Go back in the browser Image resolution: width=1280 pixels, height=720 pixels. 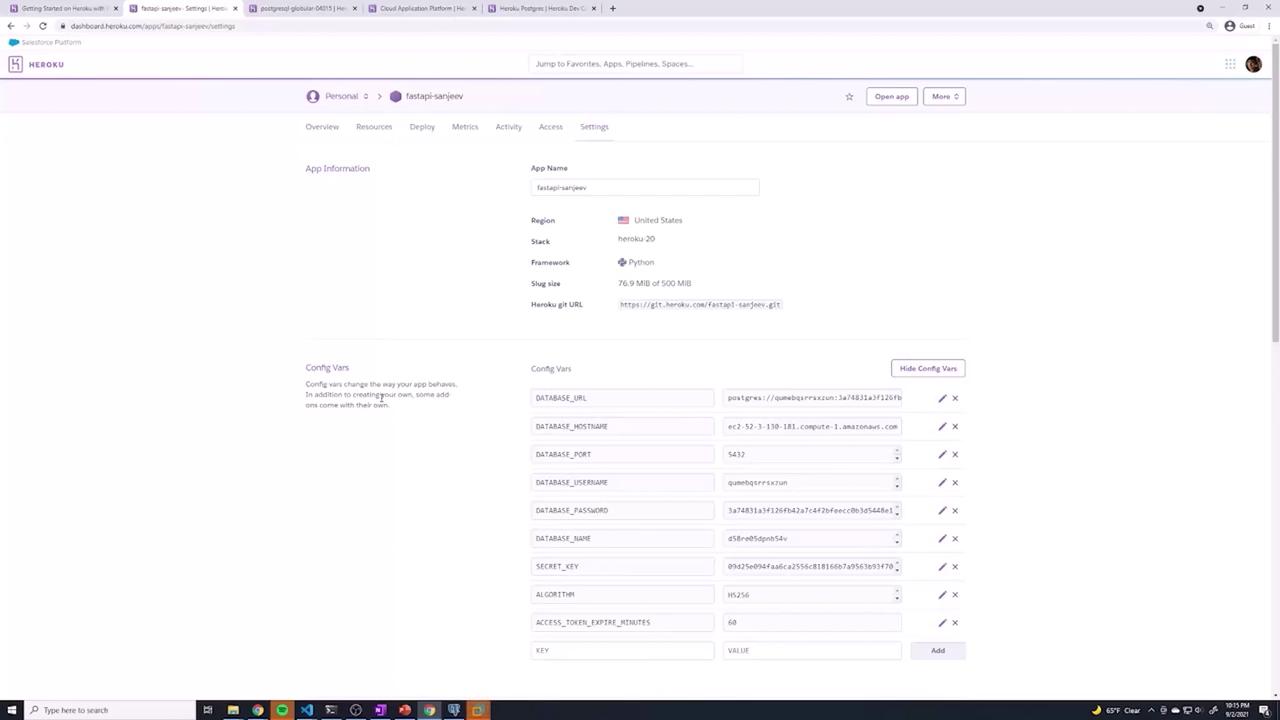point(11,26)
